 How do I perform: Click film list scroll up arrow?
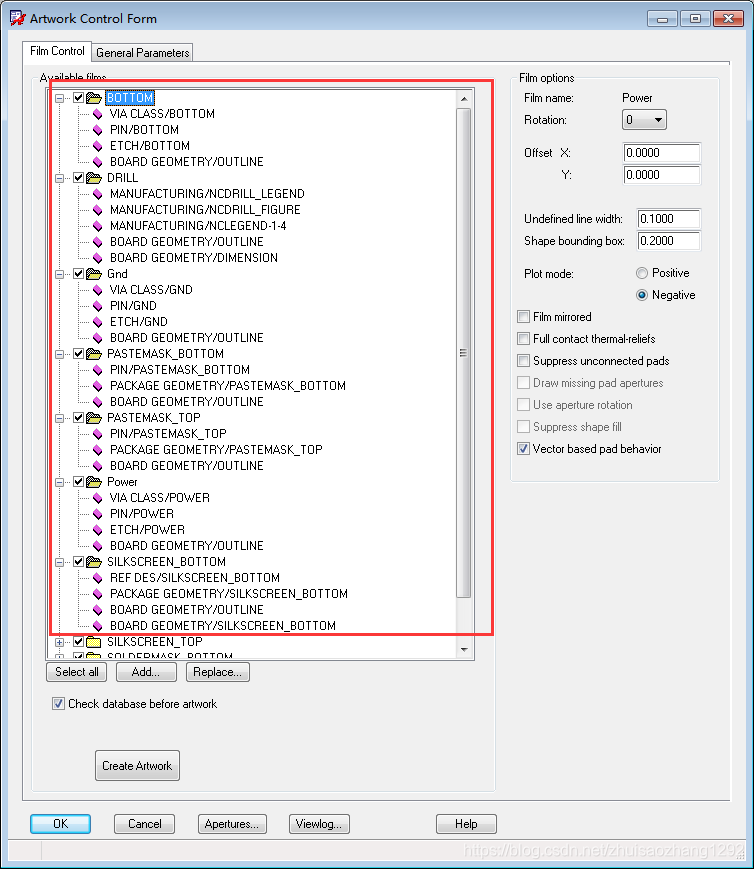click(464, 99)
